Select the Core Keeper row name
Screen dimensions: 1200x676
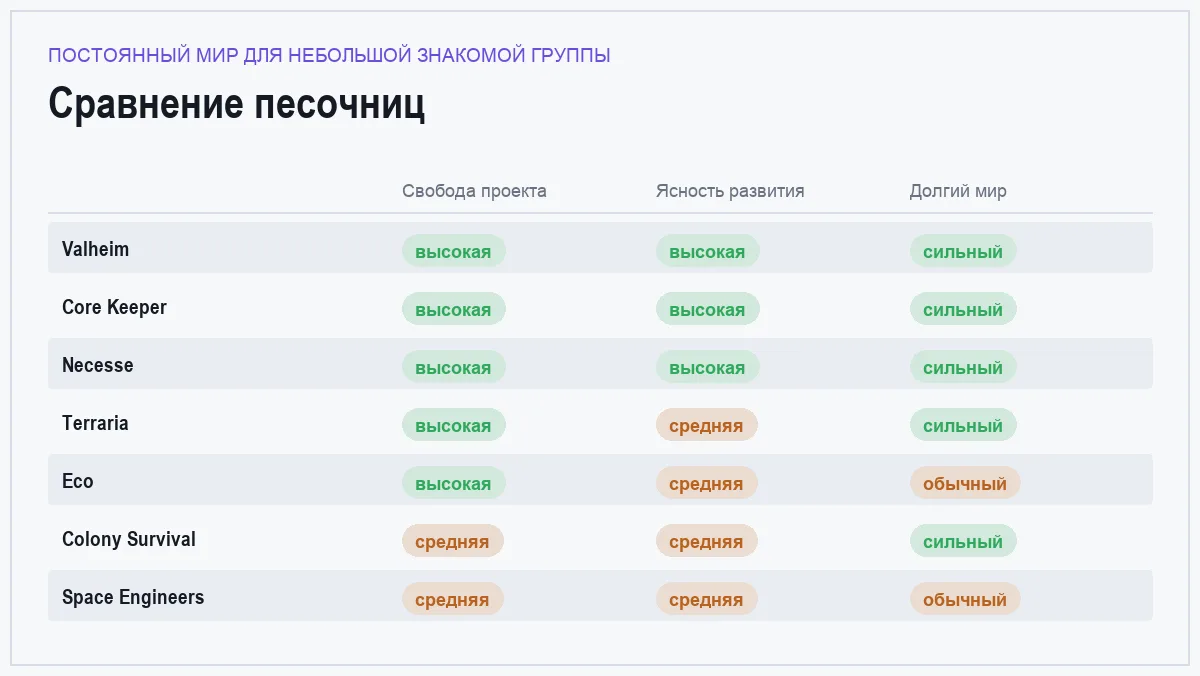(x=114, y=307)
